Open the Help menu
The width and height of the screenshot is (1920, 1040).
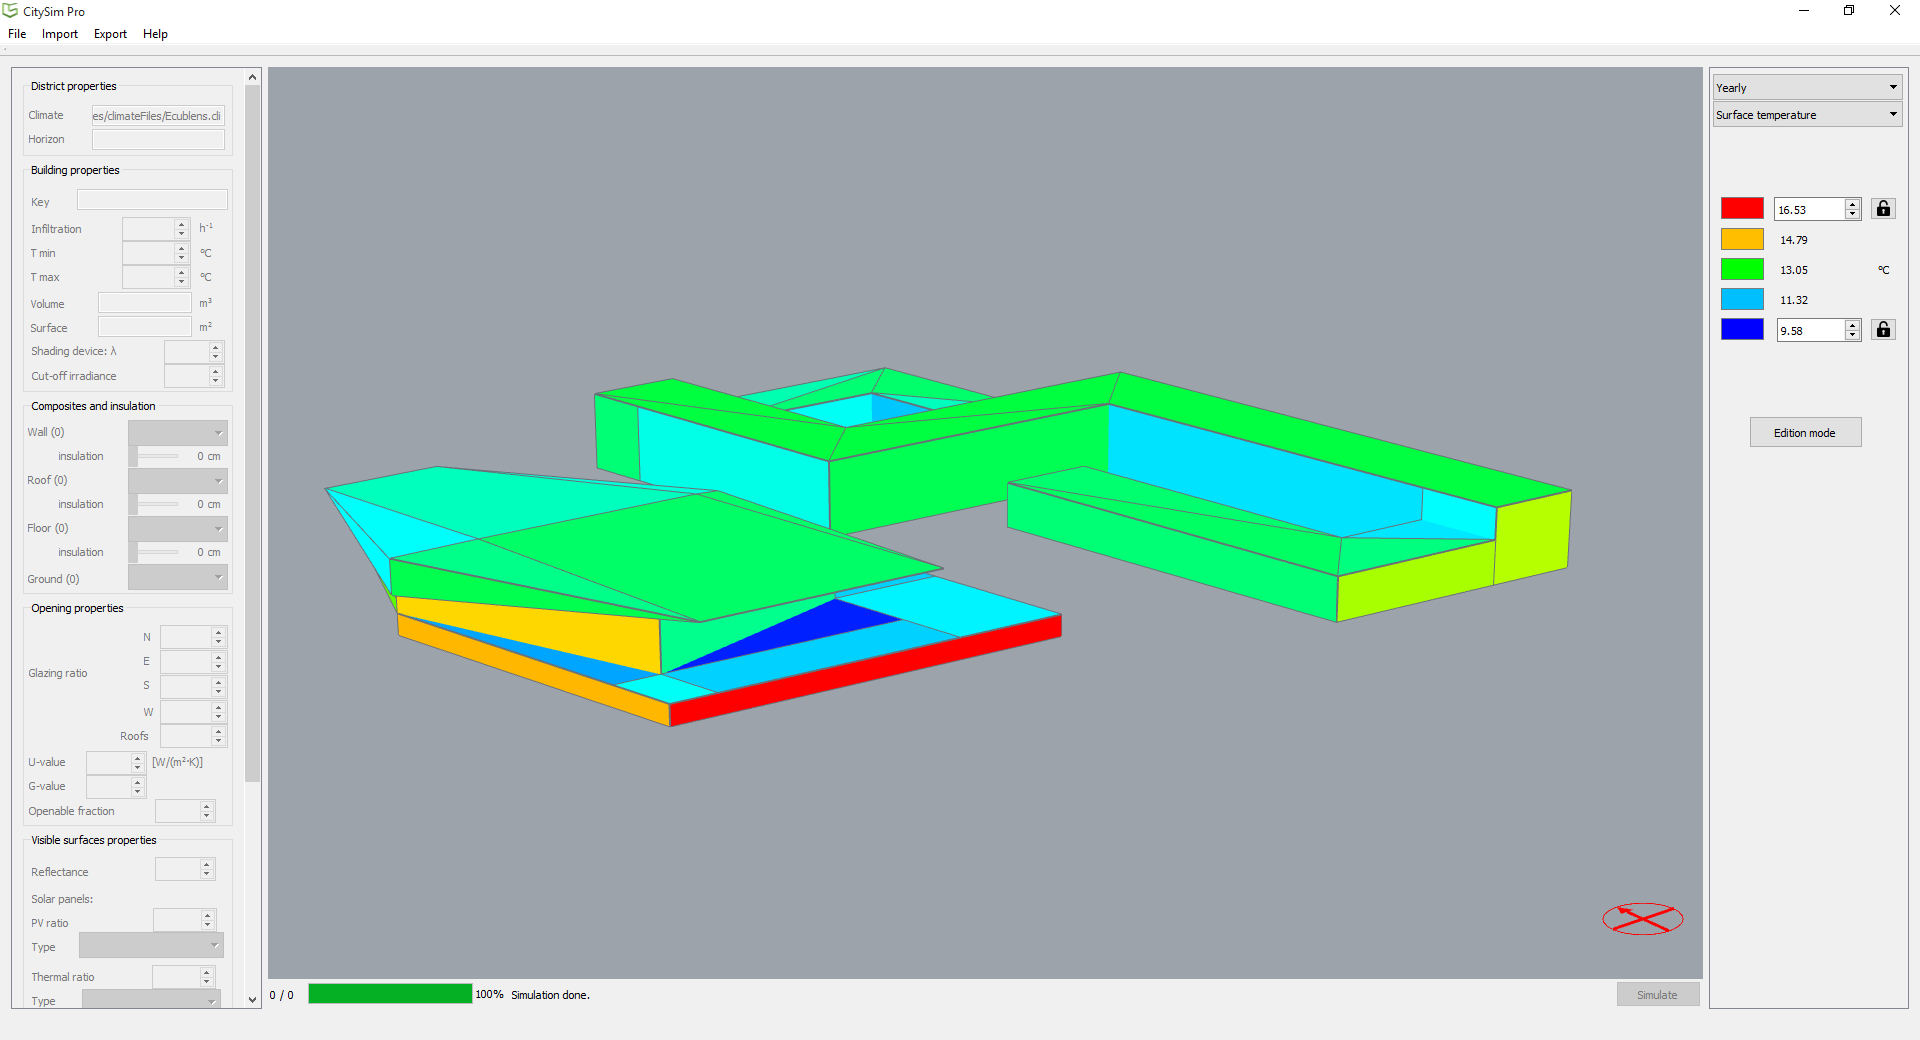point(155,34)
